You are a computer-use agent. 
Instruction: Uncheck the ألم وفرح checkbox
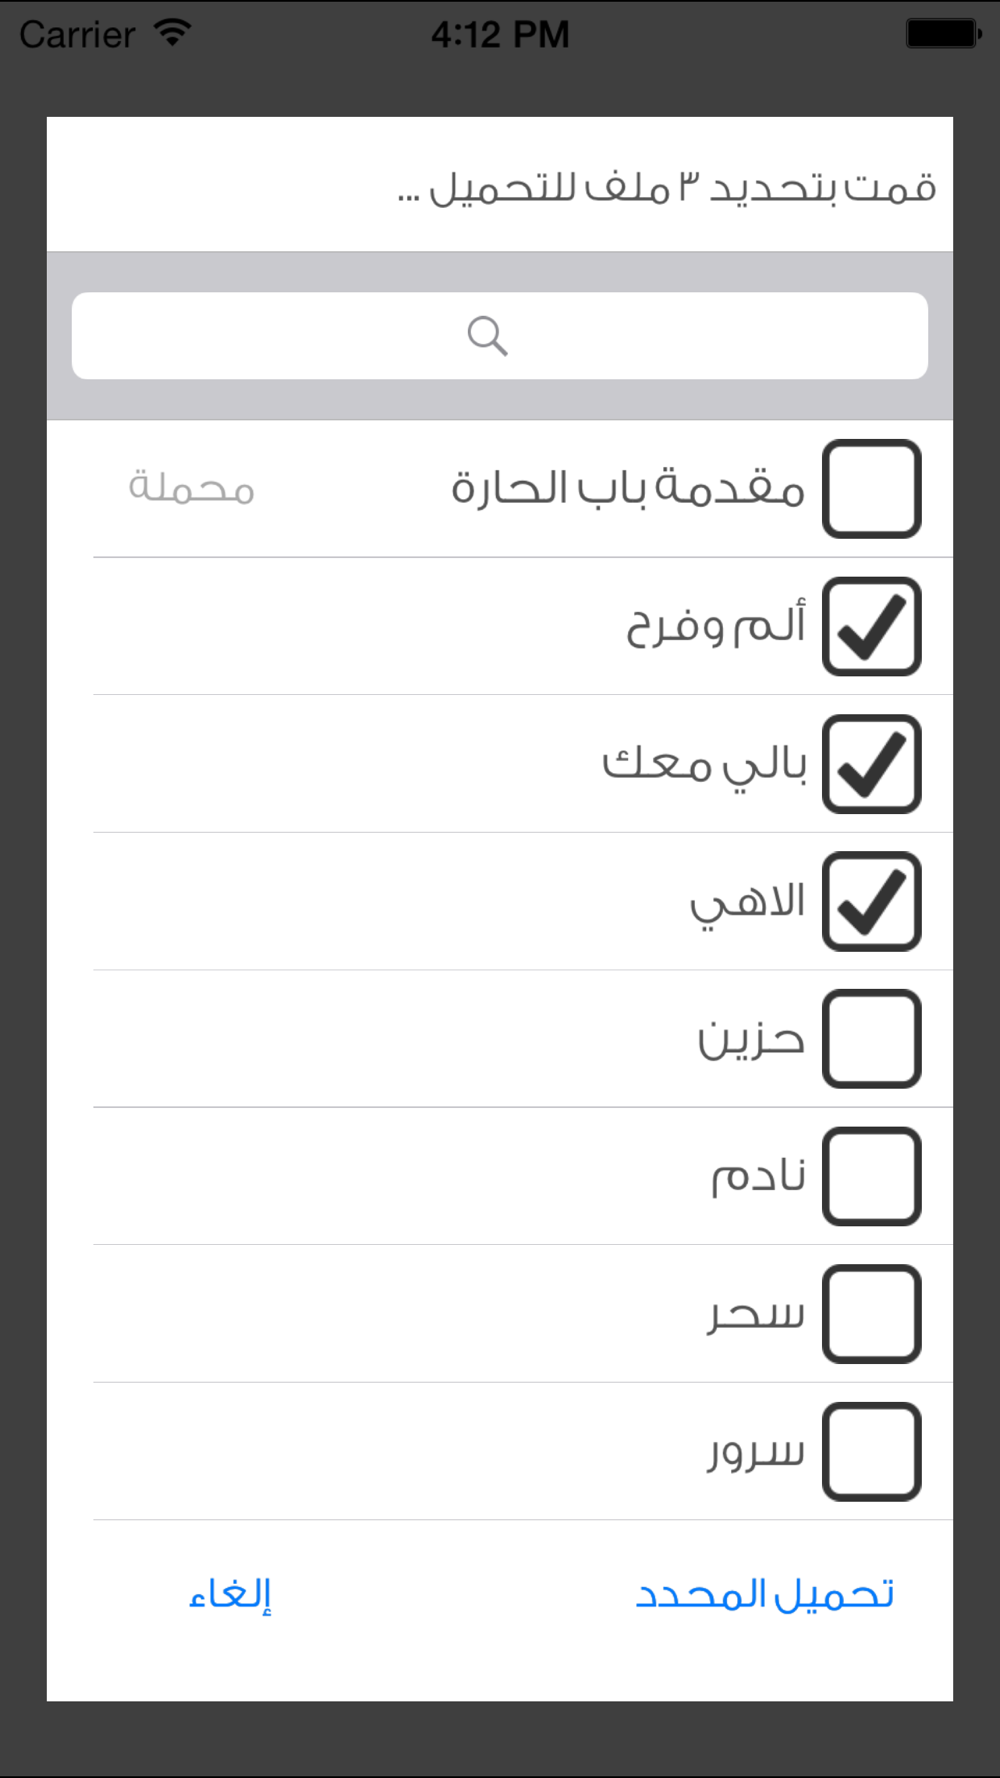871,627
